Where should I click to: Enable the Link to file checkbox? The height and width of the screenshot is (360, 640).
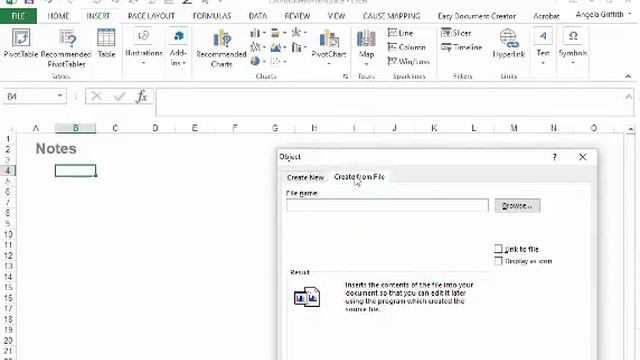click(x=498, y=249)
